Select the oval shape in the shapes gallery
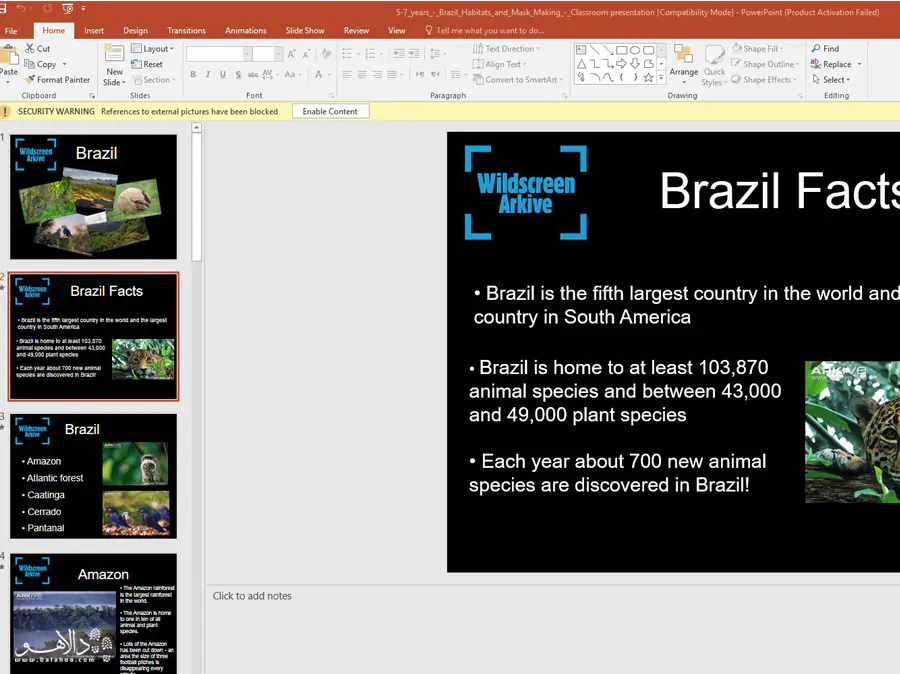 (x=635, y=50)
